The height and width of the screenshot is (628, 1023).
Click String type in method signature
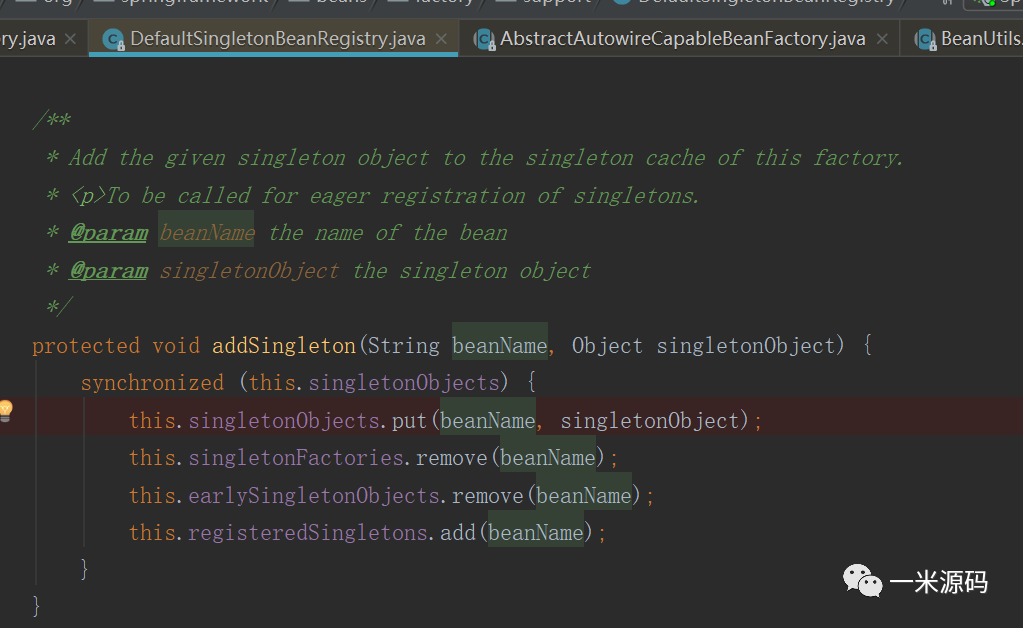404,346
